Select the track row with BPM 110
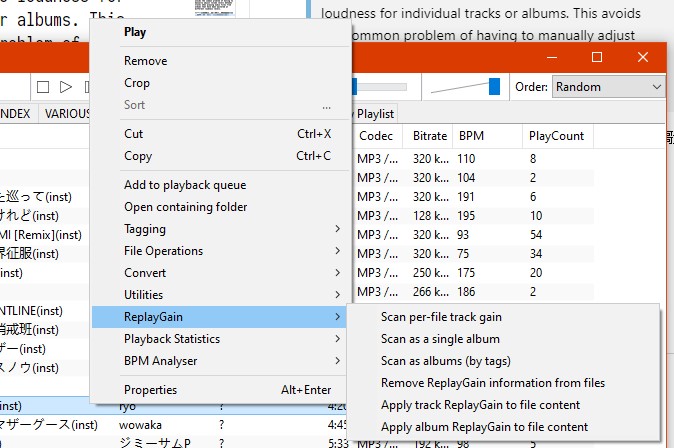Image resolution: width=674 pixels, height=448 pixels. pos(474,159)
